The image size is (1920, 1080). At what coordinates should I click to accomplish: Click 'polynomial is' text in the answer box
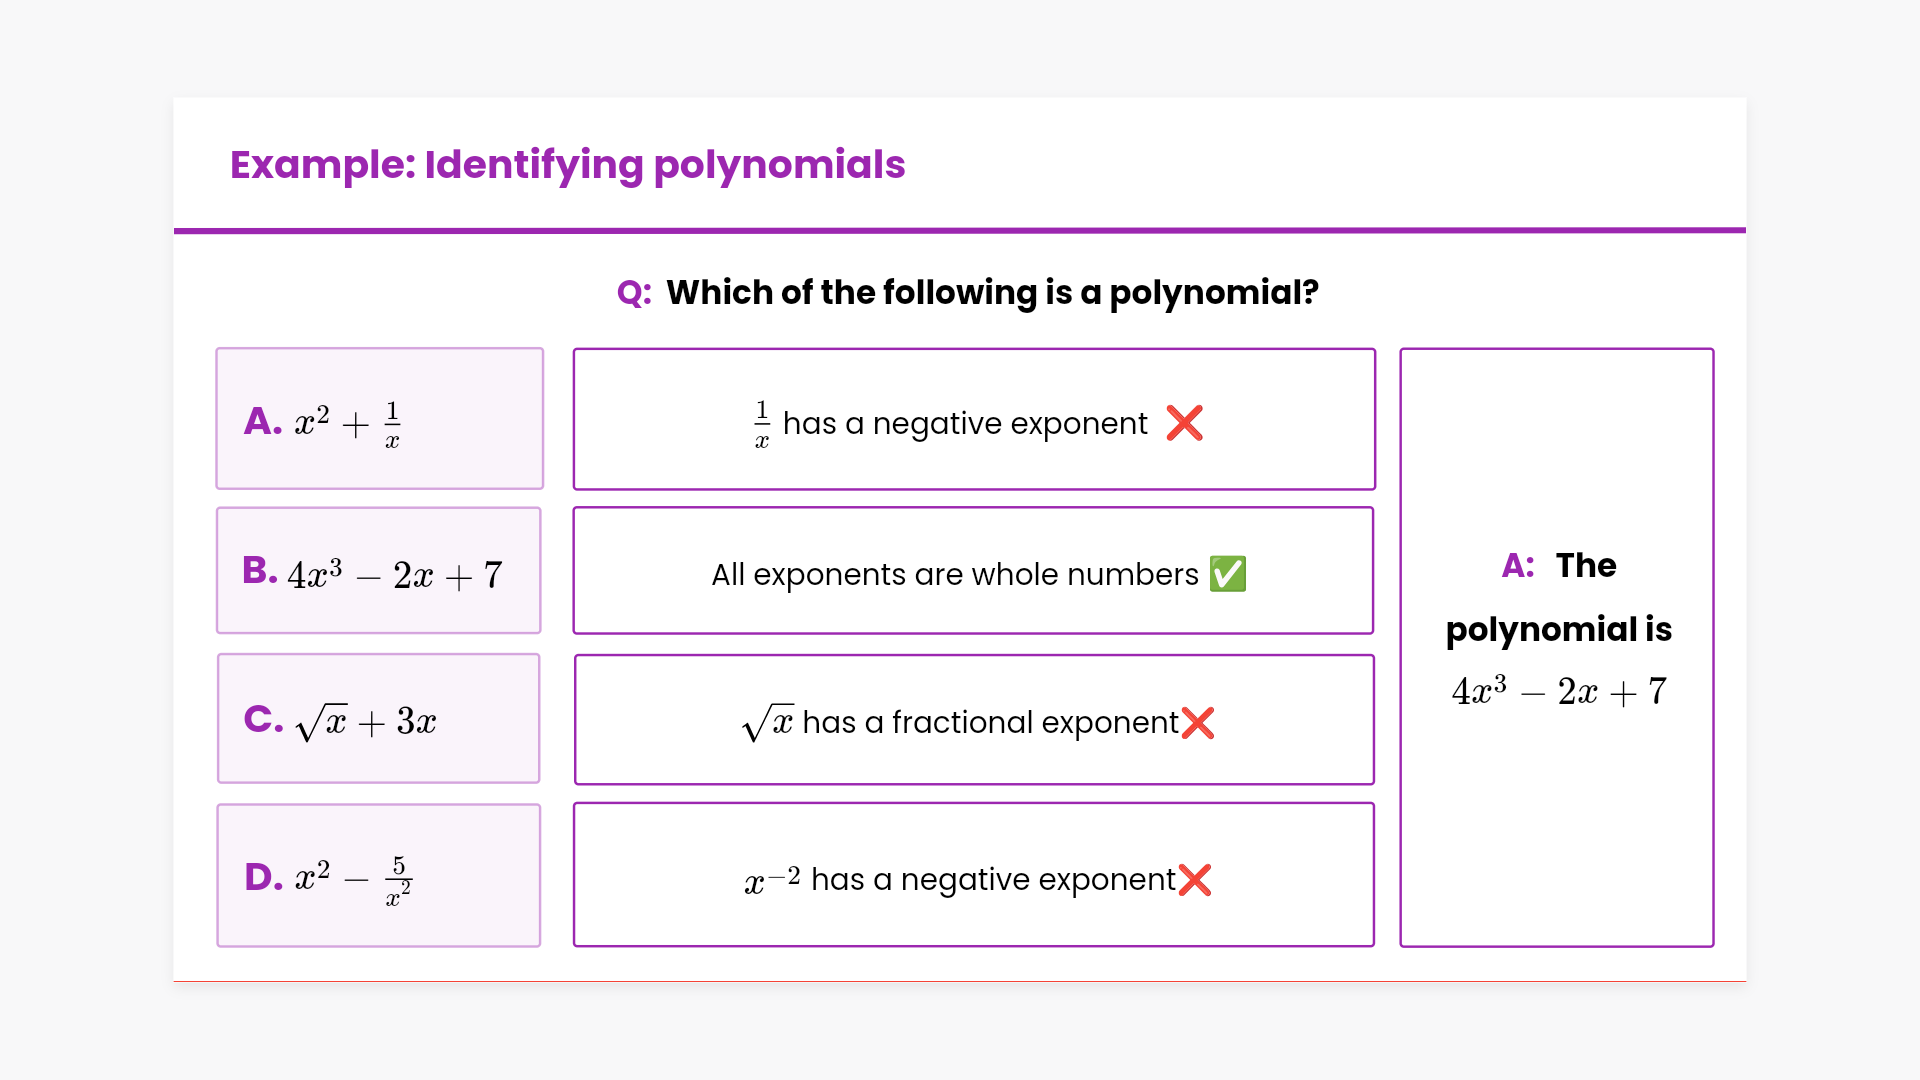tap(1558, 630)
